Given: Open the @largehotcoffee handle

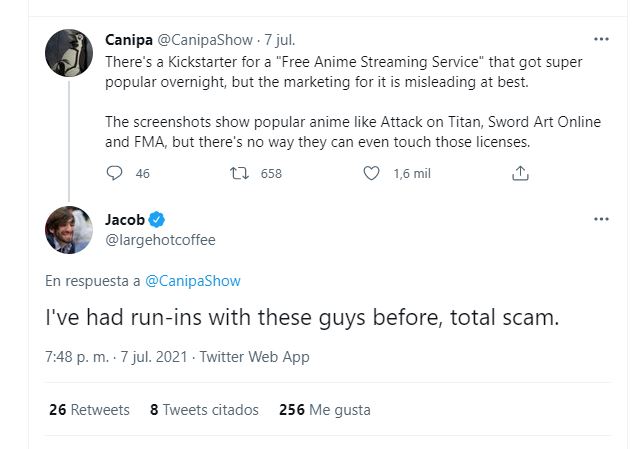Looking at the screenshot, I should coord(160,240).
